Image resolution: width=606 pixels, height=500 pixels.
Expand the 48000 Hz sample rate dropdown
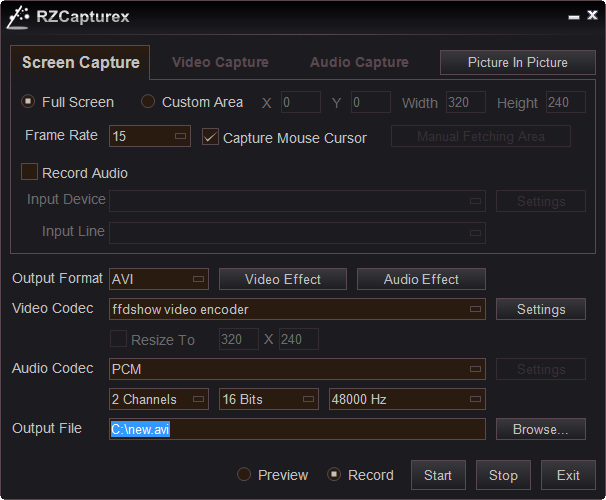(x=475, y=399)
